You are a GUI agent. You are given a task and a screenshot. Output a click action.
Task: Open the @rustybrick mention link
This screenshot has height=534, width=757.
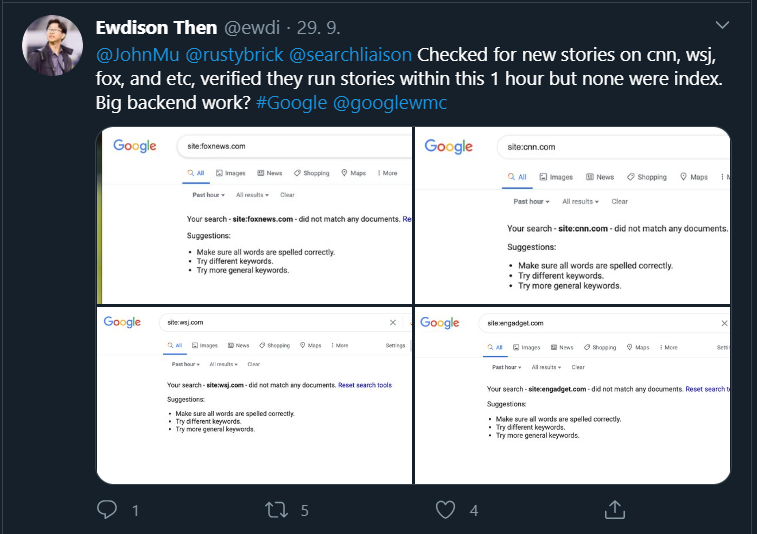click(234, 55)
